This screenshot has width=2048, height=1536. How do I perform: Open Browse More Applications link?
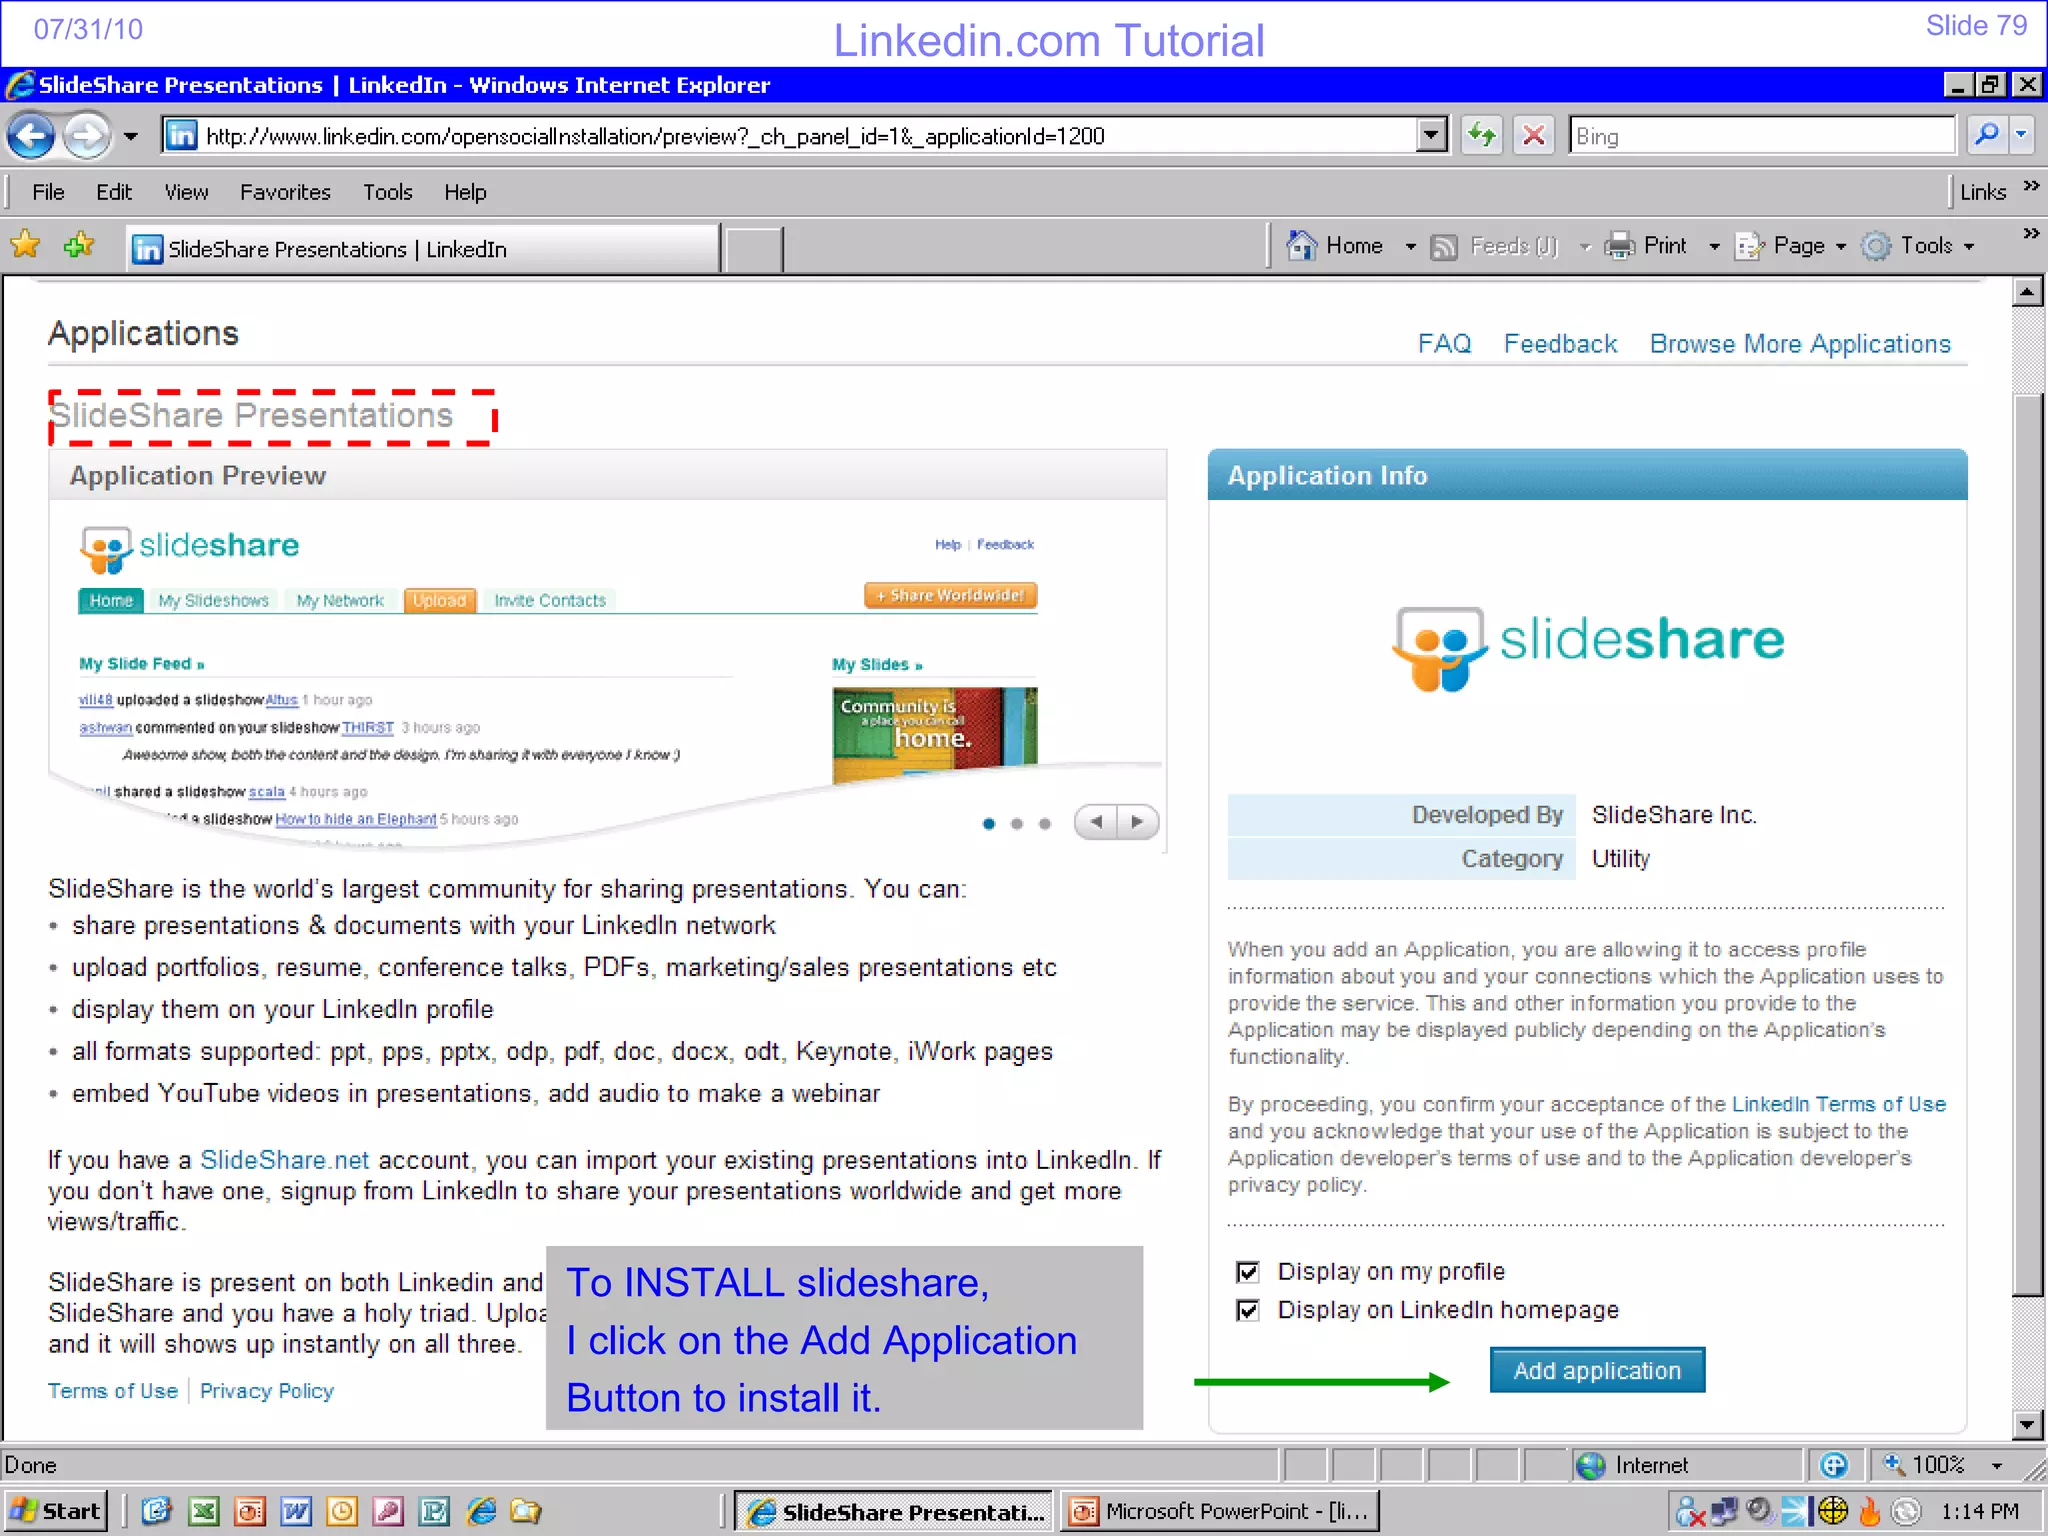[x=1800, y=344]
